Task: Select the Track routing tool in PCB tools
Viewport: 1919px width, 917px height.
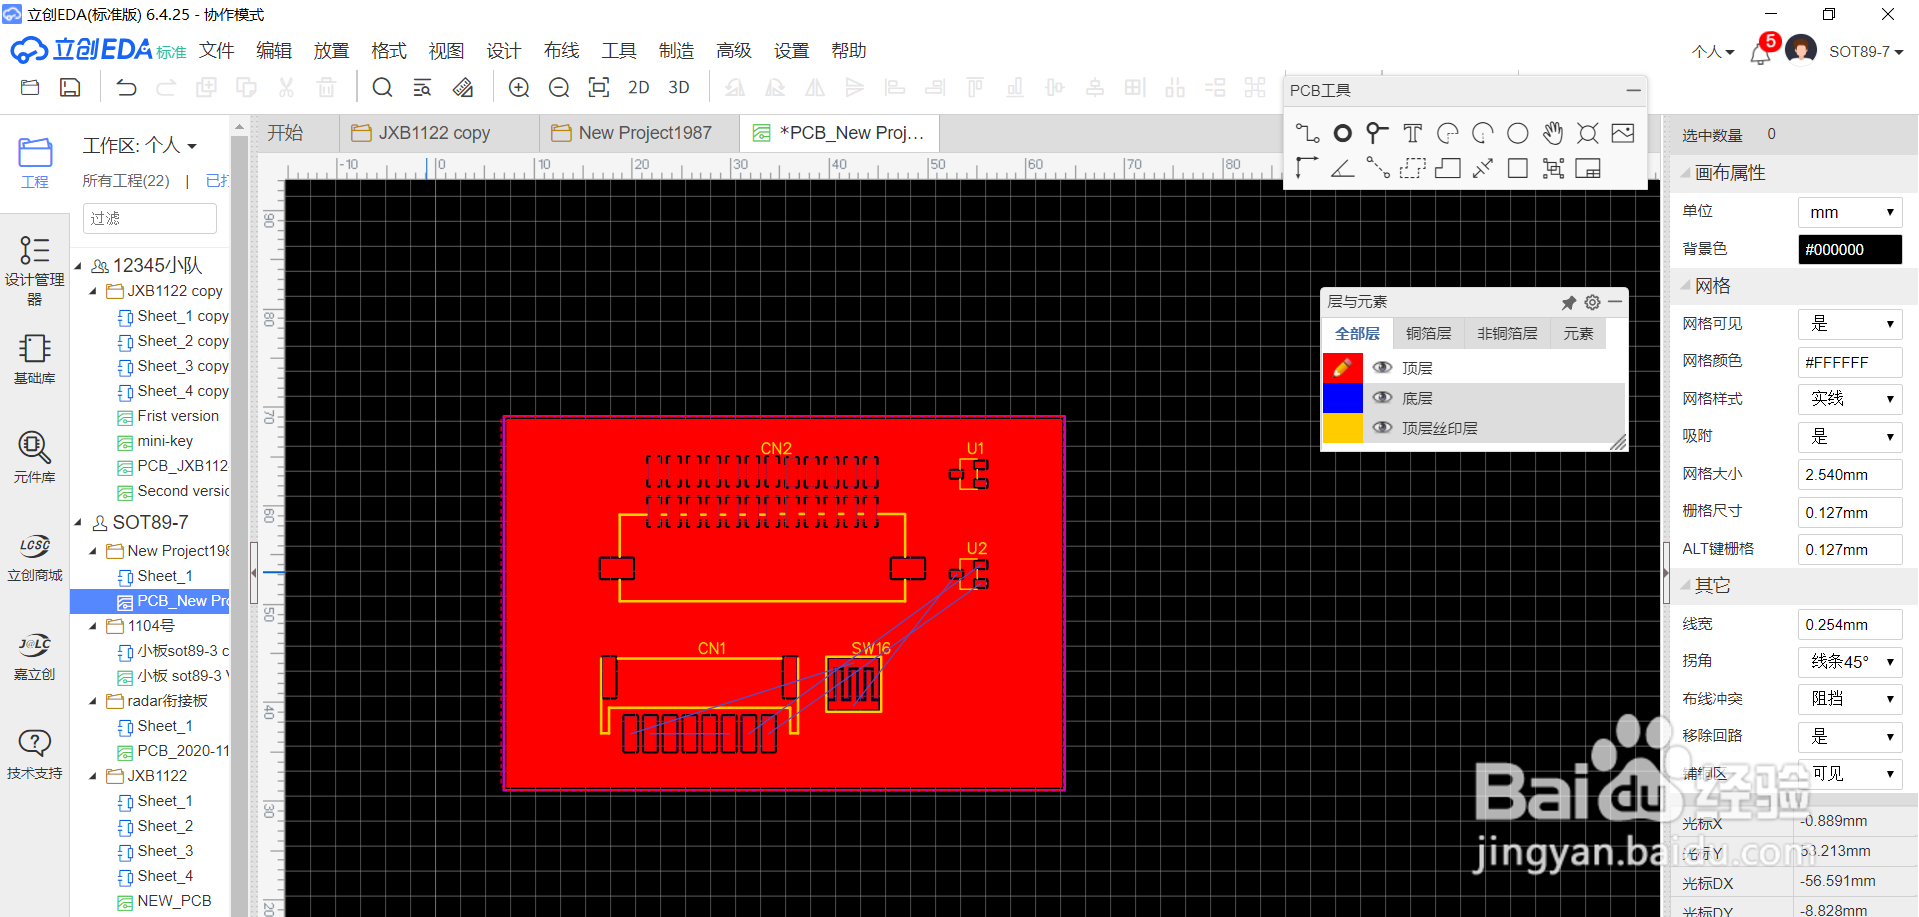Action: (x=1307, y=133)
